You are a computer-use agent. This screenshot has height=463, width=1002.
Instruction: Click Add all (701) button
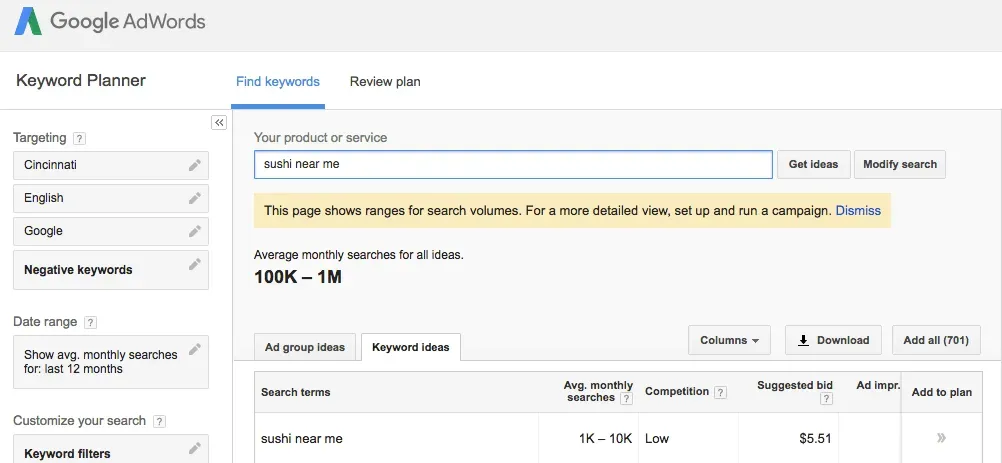point(936,340)
